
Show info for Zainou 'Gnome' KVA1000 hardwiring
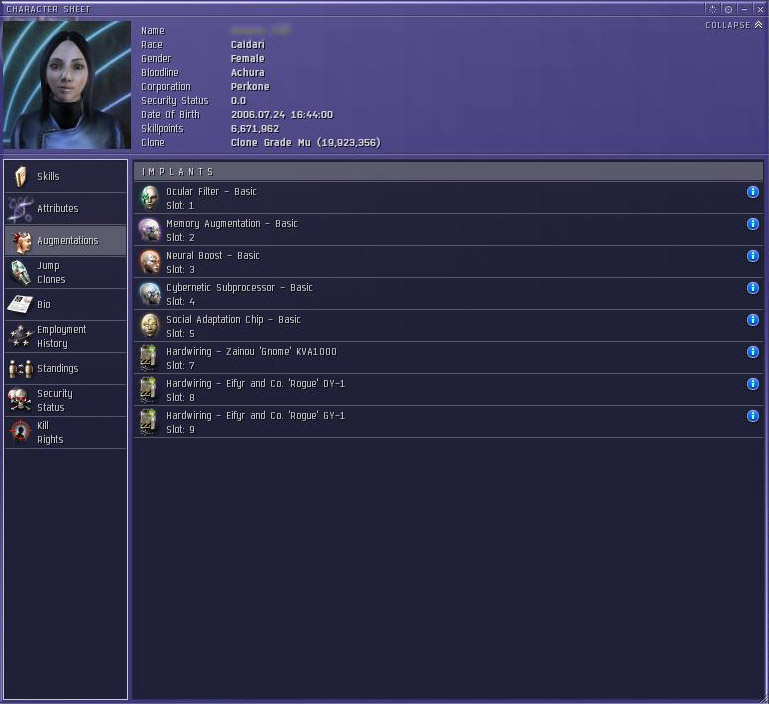[x=752, y=352]
